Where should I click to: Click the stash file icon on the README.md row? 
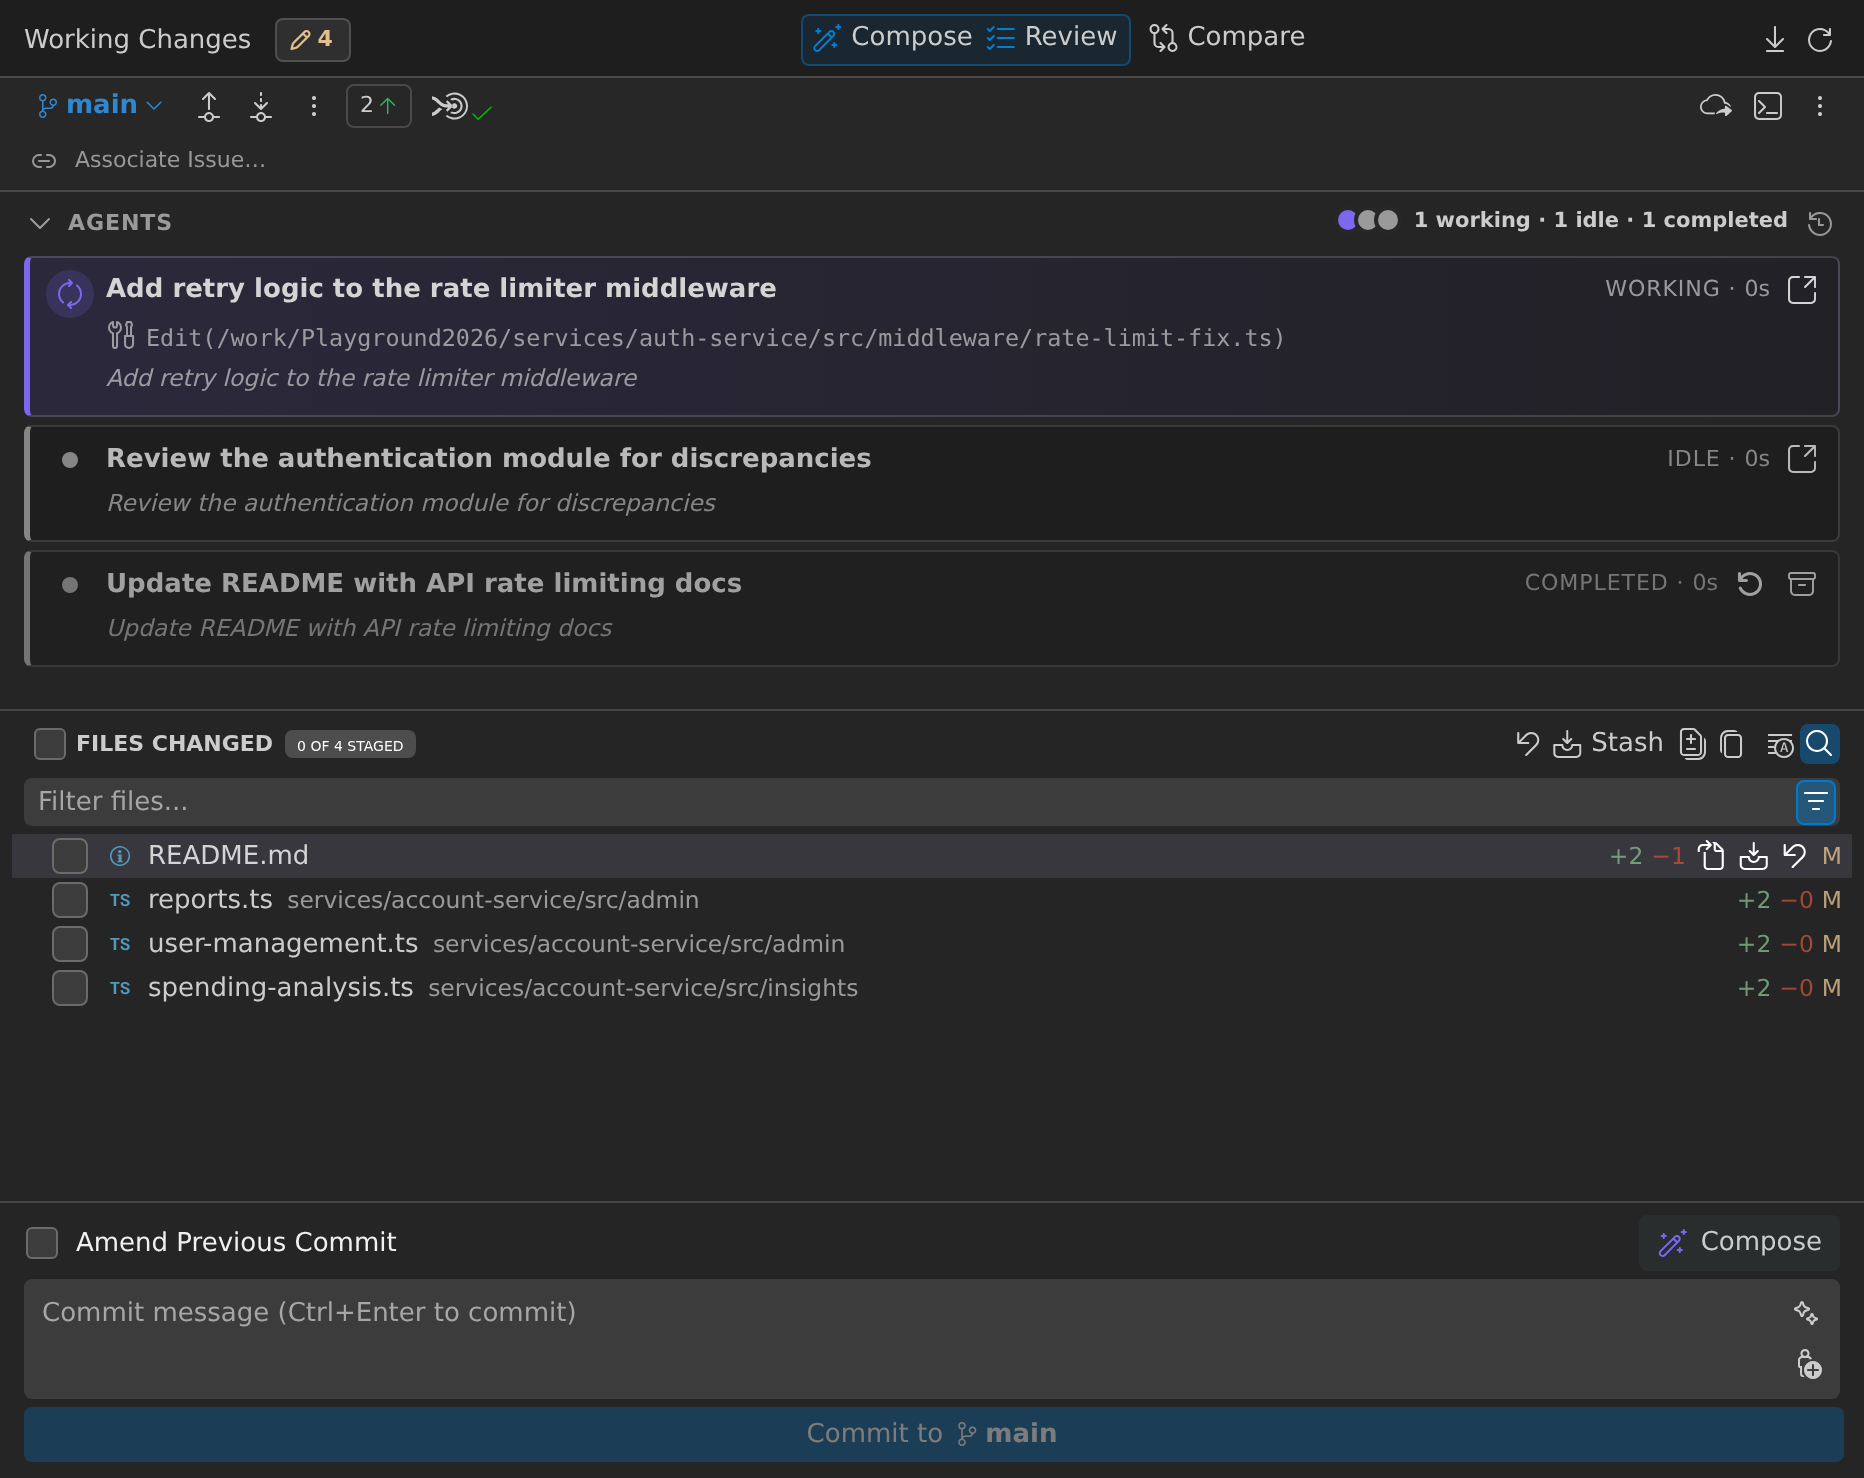[1753, 856]
